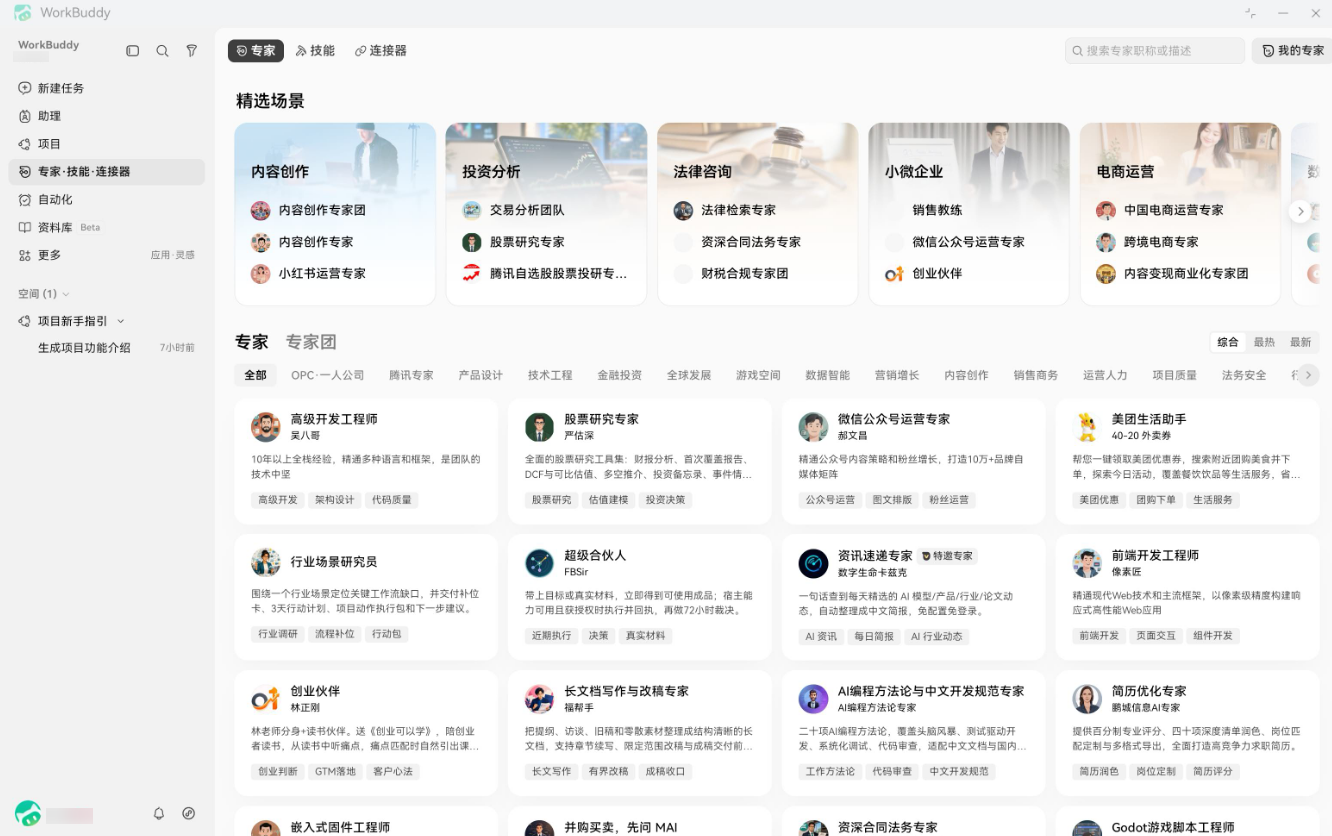Switch to 技能 top tab
This screenshot has width=1332, height=836.
coord(315,51)
